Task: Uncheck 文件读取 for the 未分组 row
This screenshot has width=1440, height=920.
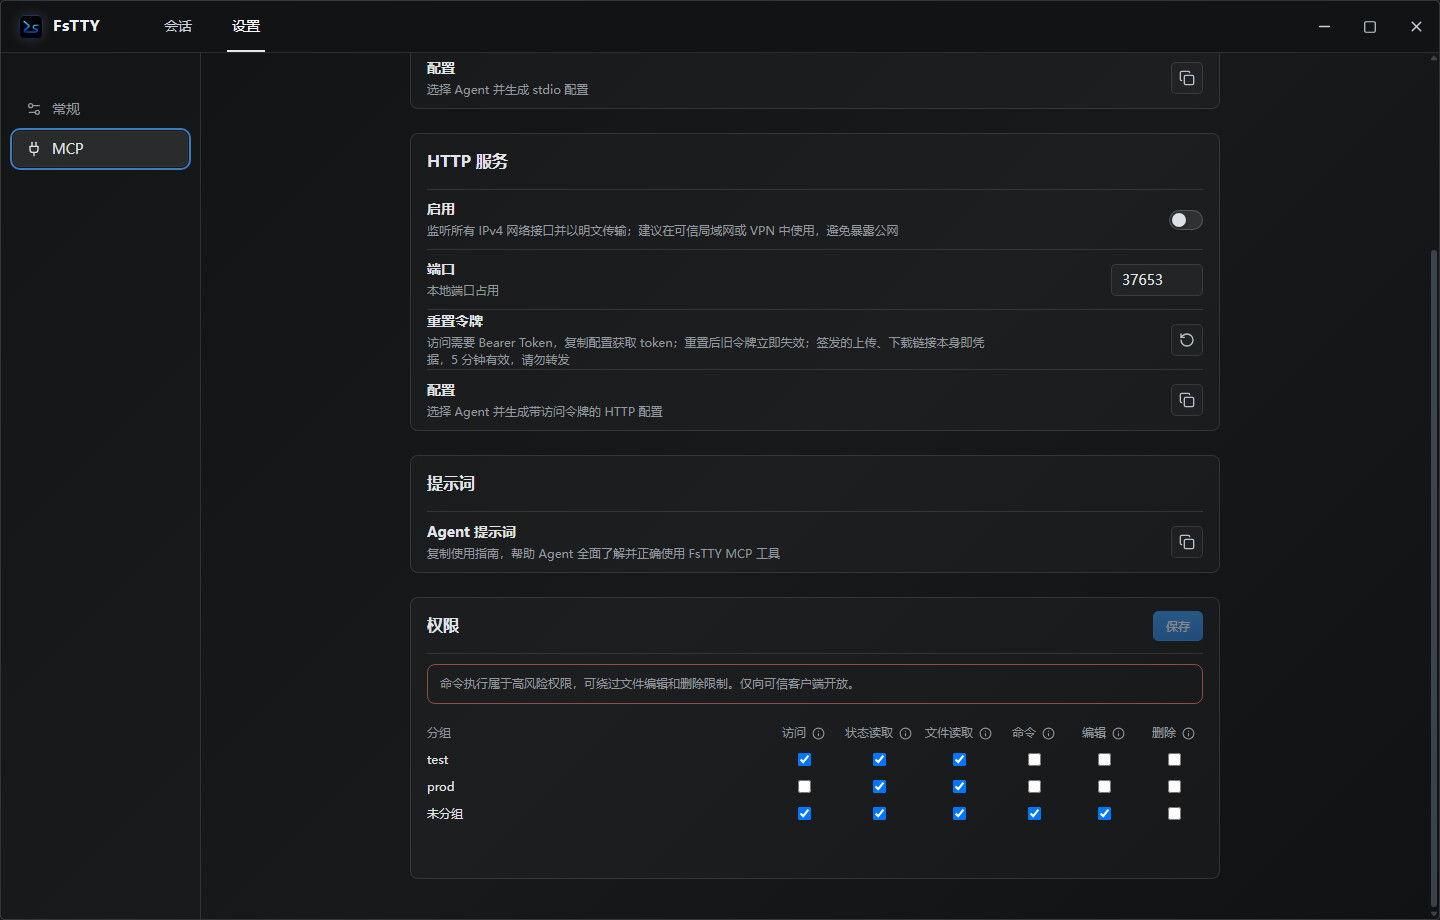Action: pos(960,814)
